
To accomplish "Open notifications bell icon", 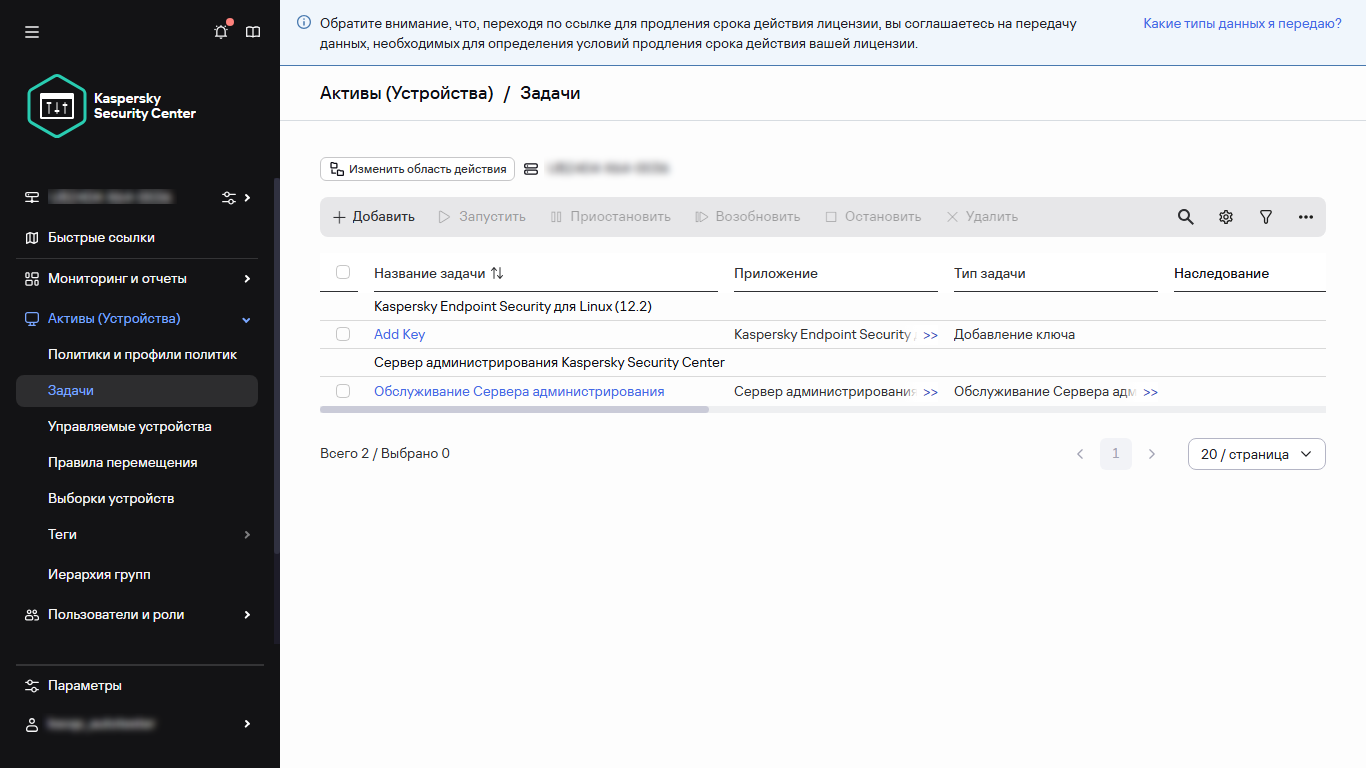I will click(x=221, y=32).
